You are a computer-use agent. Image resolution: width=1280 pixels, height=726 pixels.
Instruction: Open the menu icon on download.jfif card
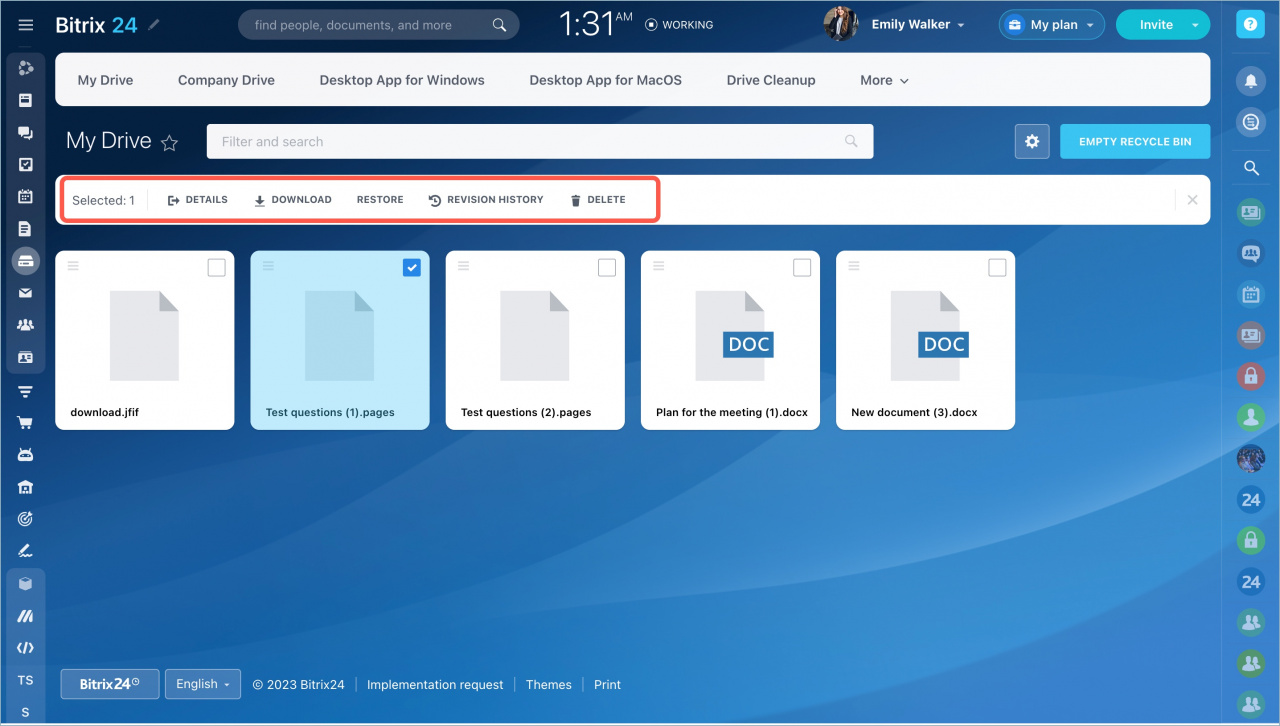[x=73, y=266]
